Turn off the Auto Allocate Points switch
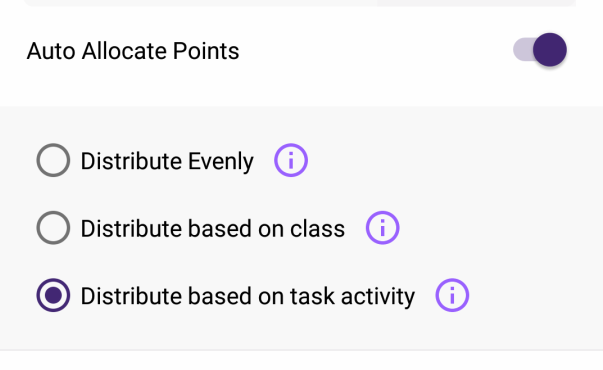Image resolution: width=603 pixels, height=370 pixels. (540, 50)
